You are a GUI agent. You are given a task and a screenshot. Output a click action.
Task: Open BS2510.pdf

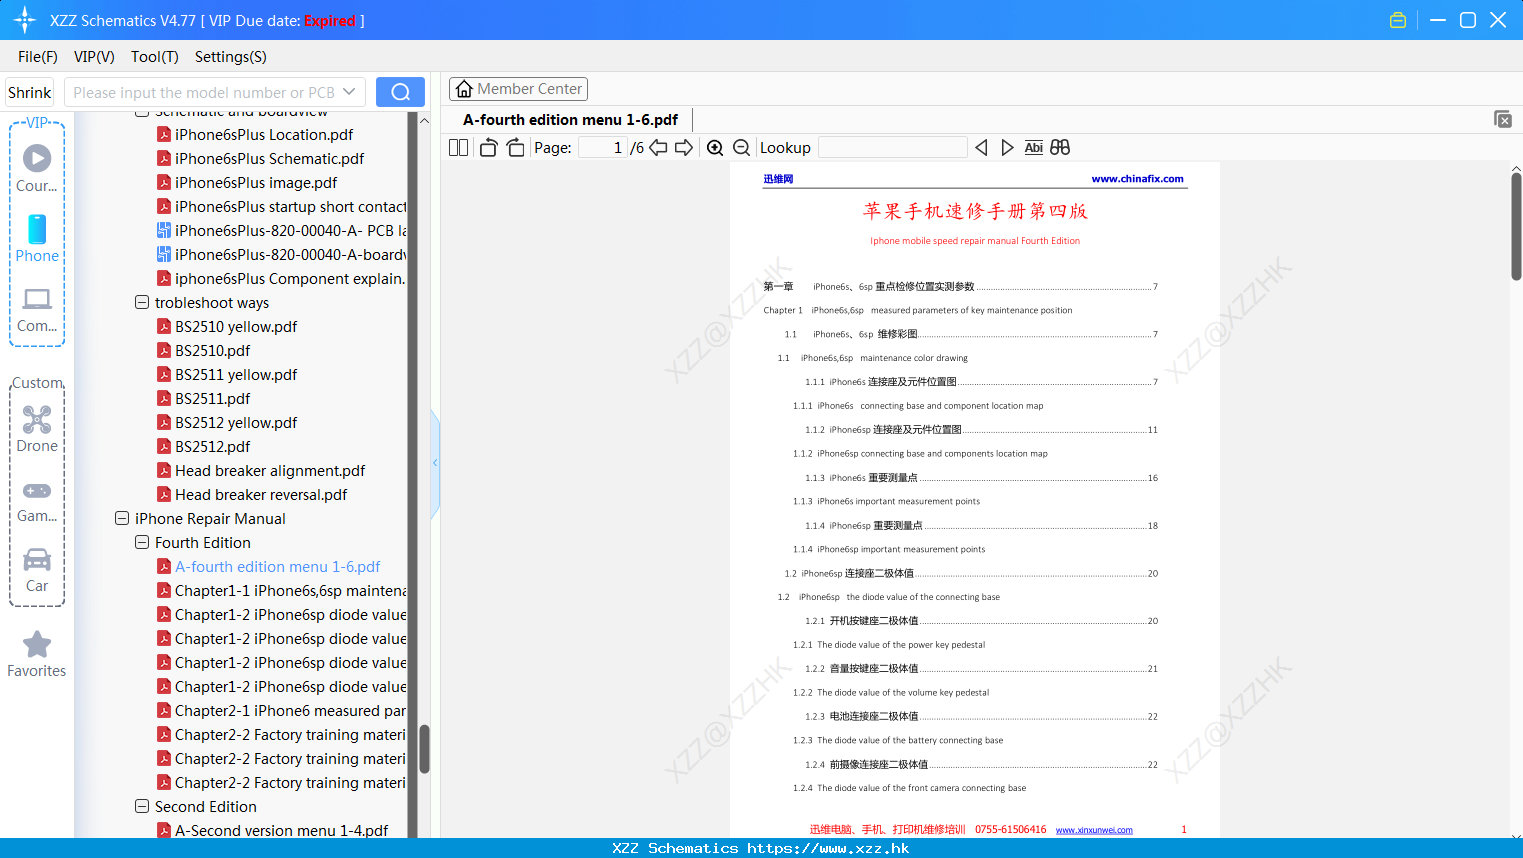(212, 350)
